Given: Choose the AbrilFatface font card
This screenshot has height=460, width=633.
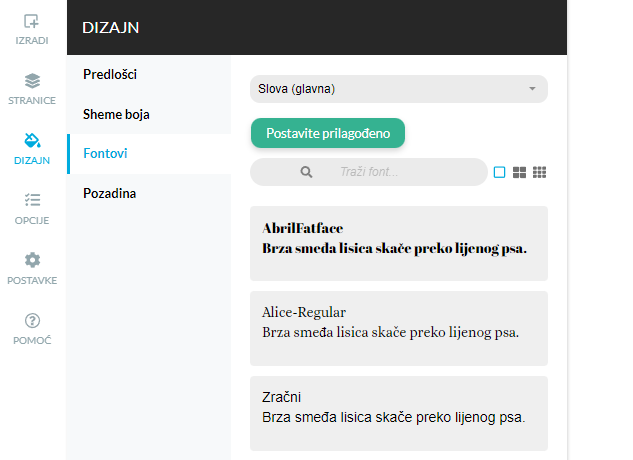Looking at the screenshot, I should (398, 238).
